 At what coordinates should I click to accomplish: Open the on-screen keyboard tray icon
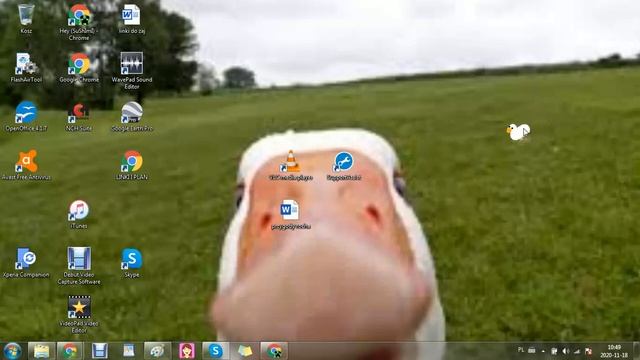coord(531,350)
